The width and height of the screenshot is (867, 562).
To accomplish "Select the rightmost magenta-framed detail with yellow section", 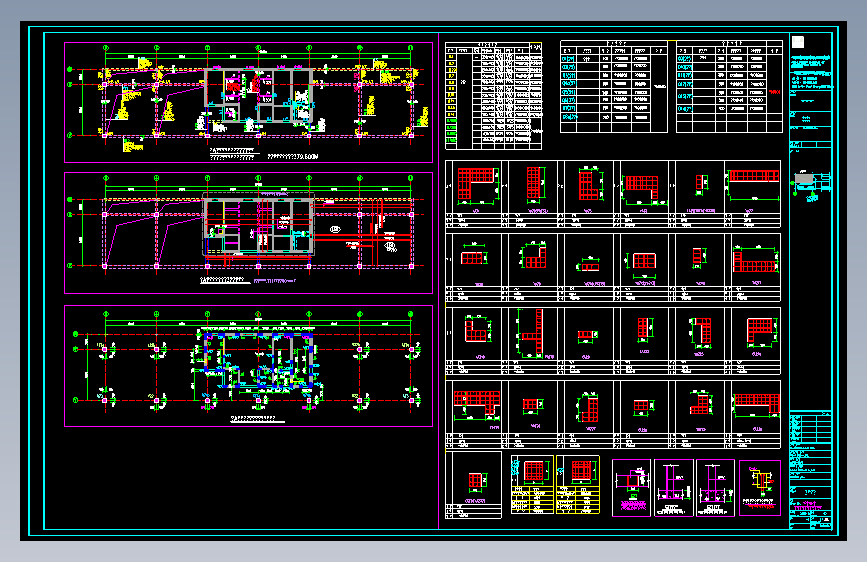I will pyautogui.click(x=760, y=488).
